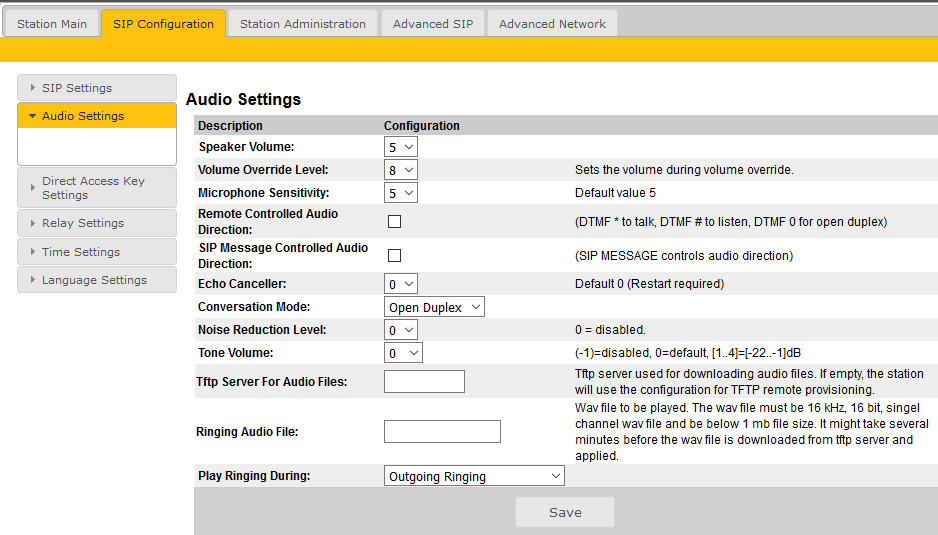Screen dimensions: 938x535
Task: Click the Ringing Audio File input field
Action: [x=442, y=432]
